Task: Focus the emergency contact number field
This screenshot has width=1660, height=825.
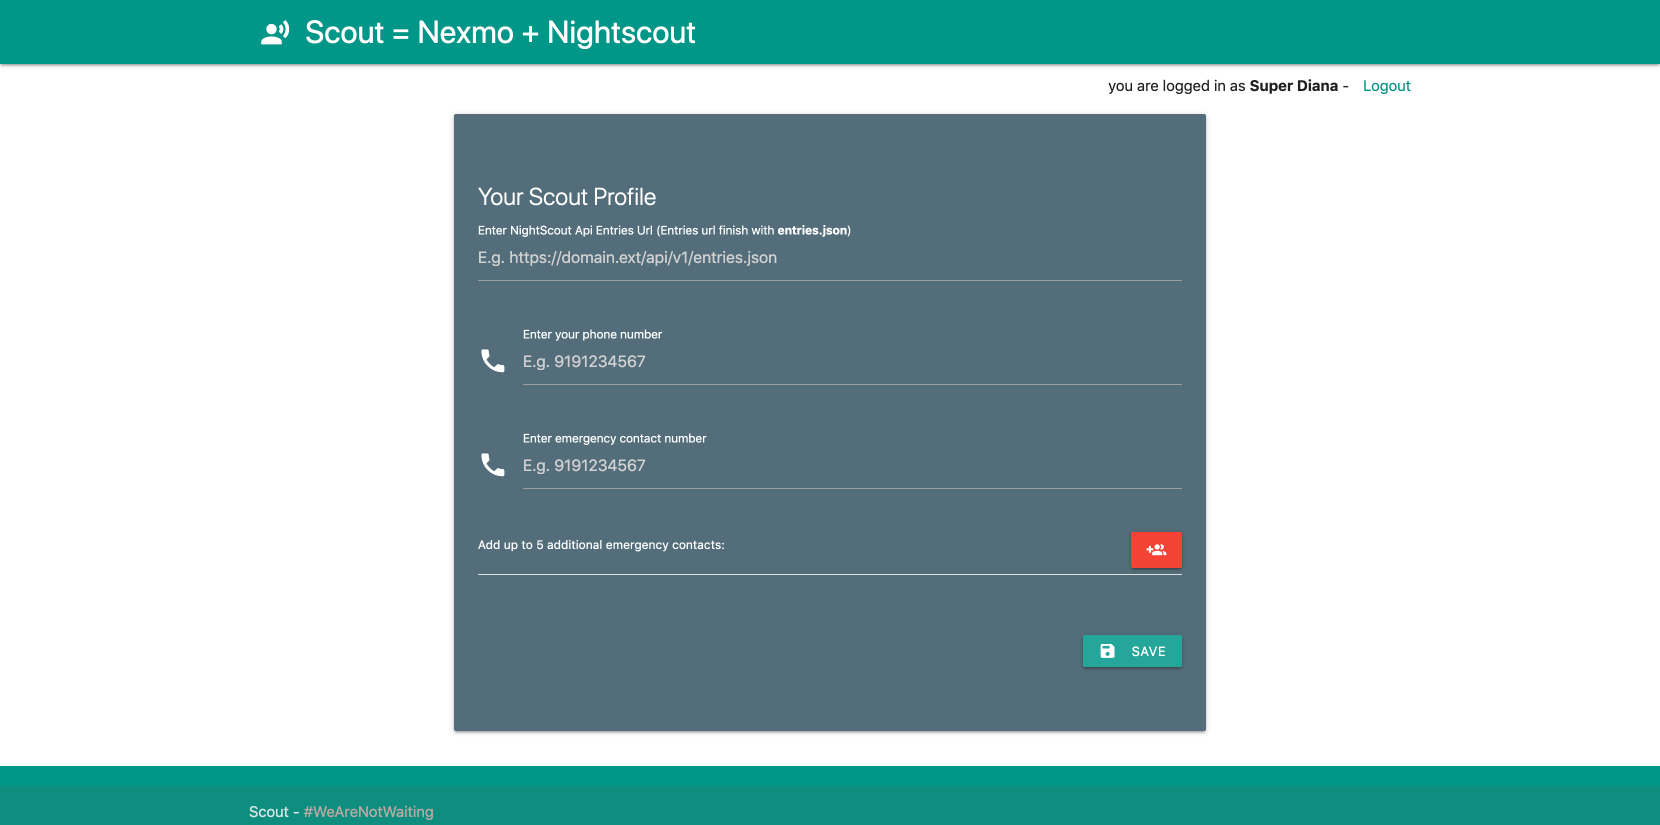Action: (x=852, y=466)
